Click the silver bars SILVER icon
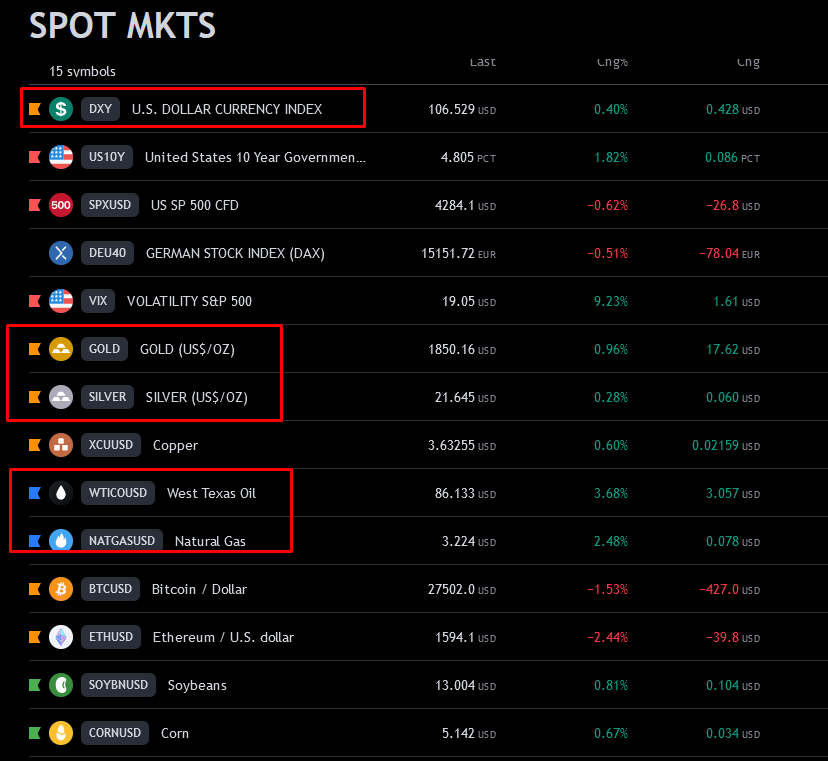Viewport: 828px width, 761px height. (61, 397)
